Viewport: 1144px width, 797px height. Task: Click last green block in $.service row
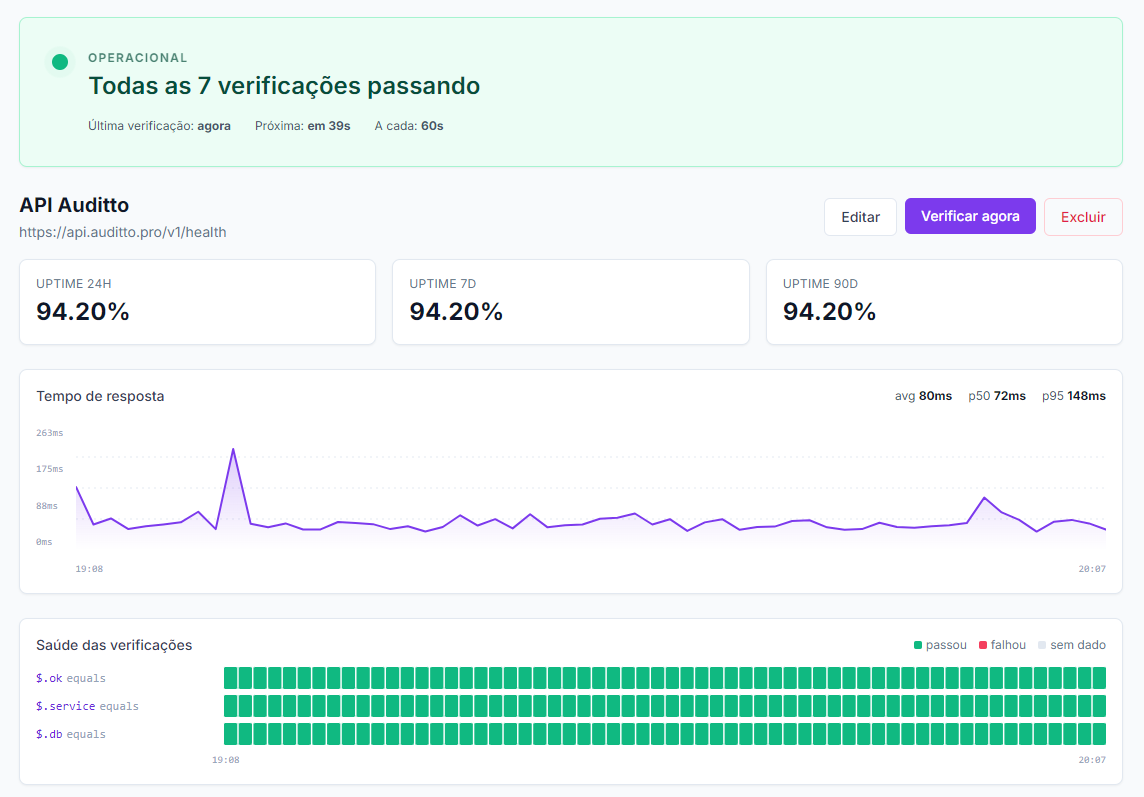1099,706
